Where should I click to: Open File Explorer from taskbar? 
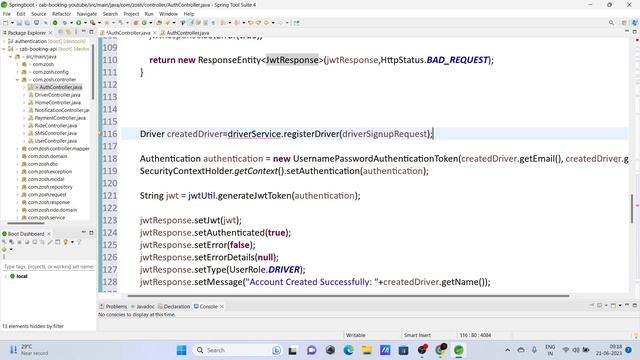tap(367, 350)
